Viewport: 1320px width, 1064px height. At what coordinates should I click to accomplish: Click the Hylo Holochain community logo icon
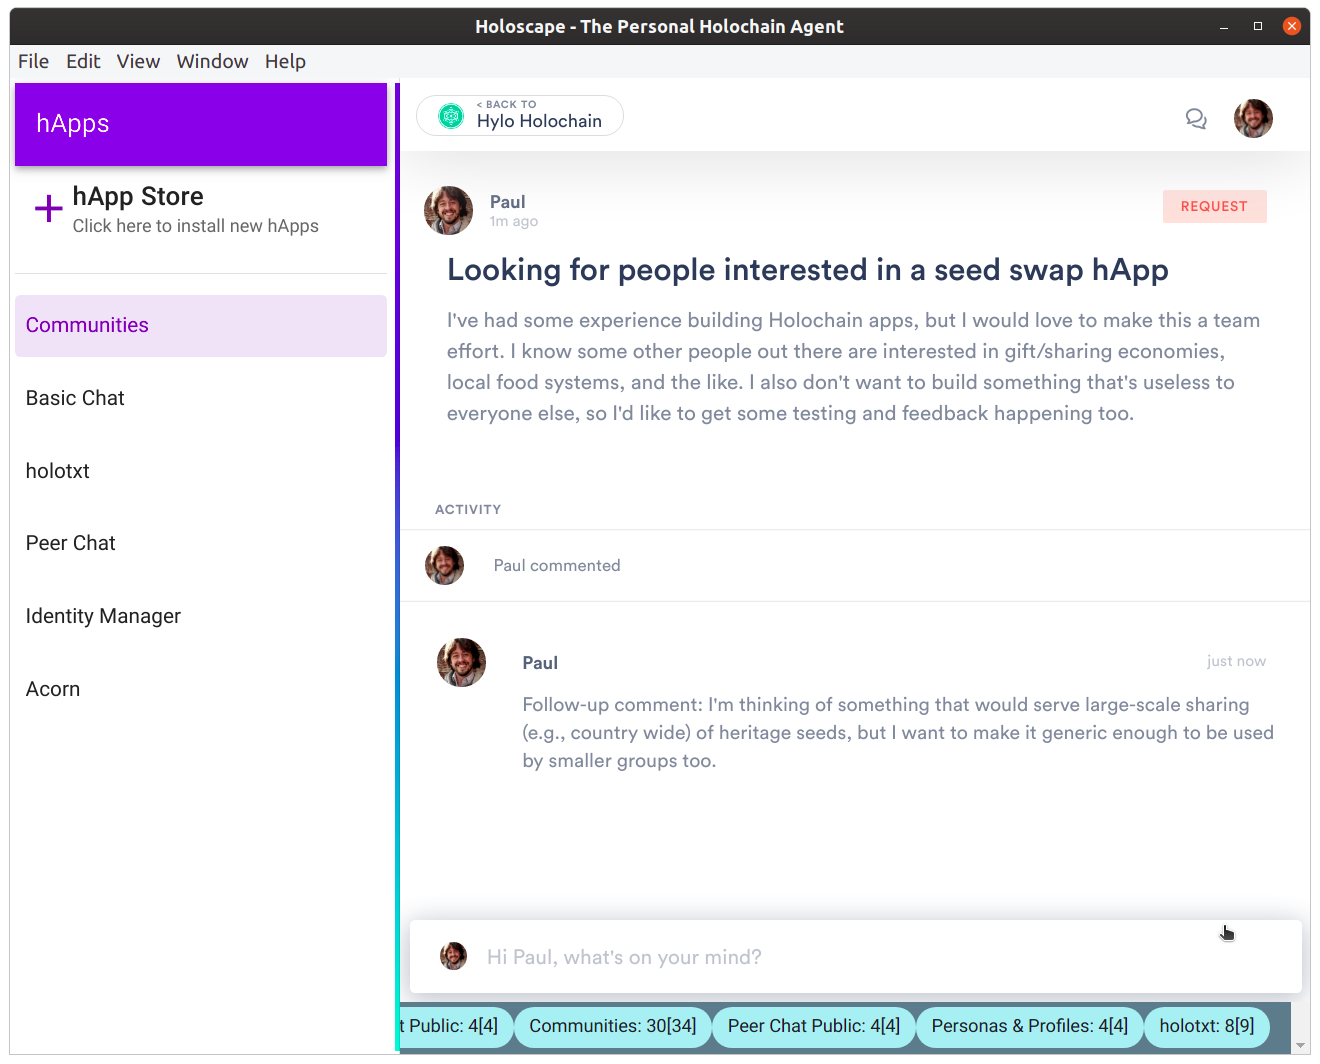tap(451, 116)
